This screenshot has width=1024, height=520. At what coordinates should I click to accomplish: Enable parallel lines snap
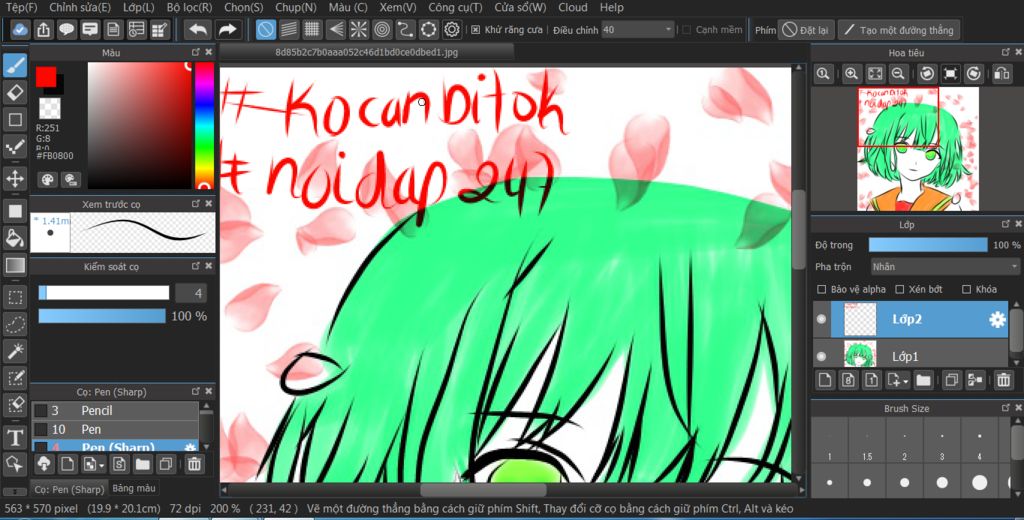[289, 29]
